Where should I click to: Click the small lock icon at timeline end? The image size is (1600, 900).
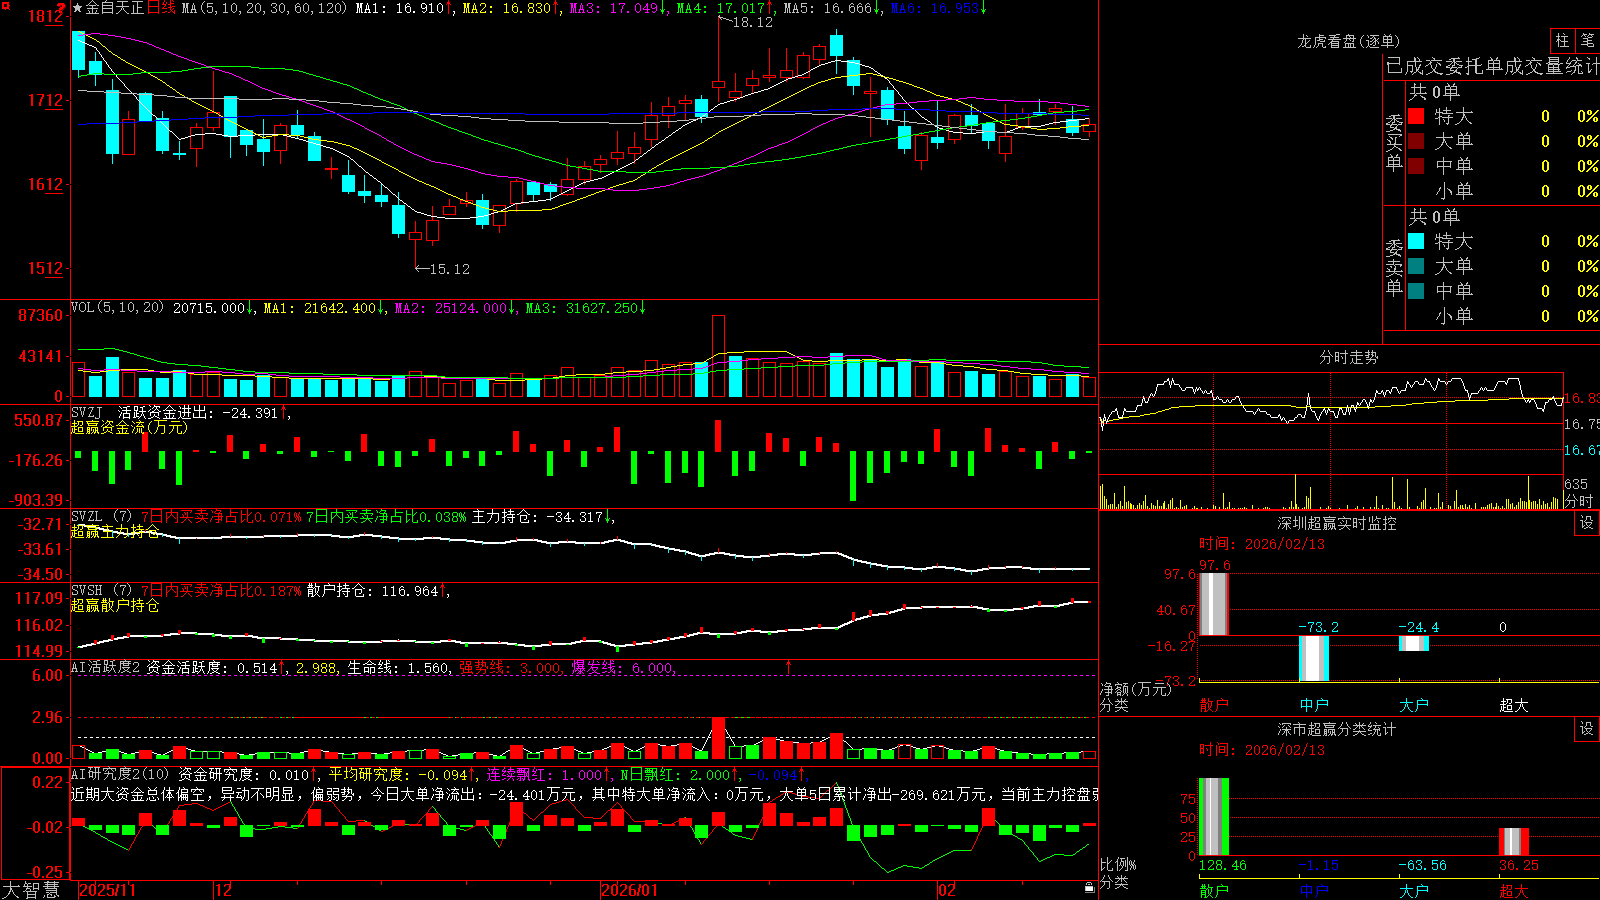click(x=1090, y=888)
